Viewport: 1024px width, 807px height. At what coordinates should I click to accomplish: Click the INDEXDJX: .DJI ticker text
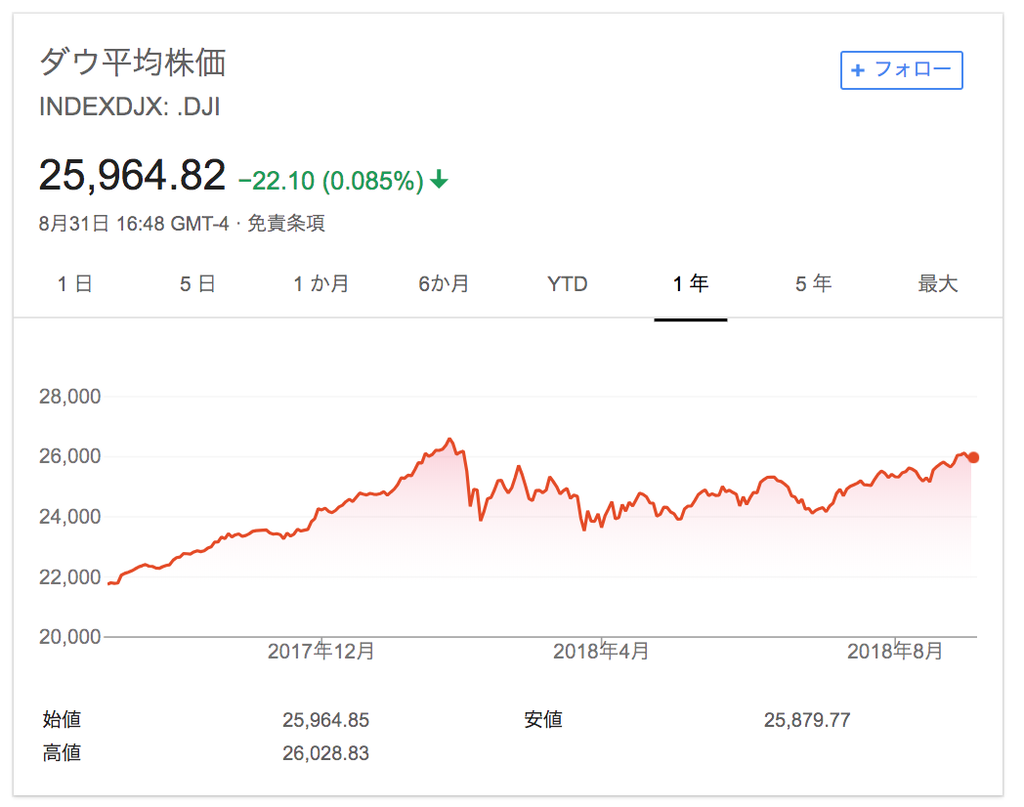point(129,106)
